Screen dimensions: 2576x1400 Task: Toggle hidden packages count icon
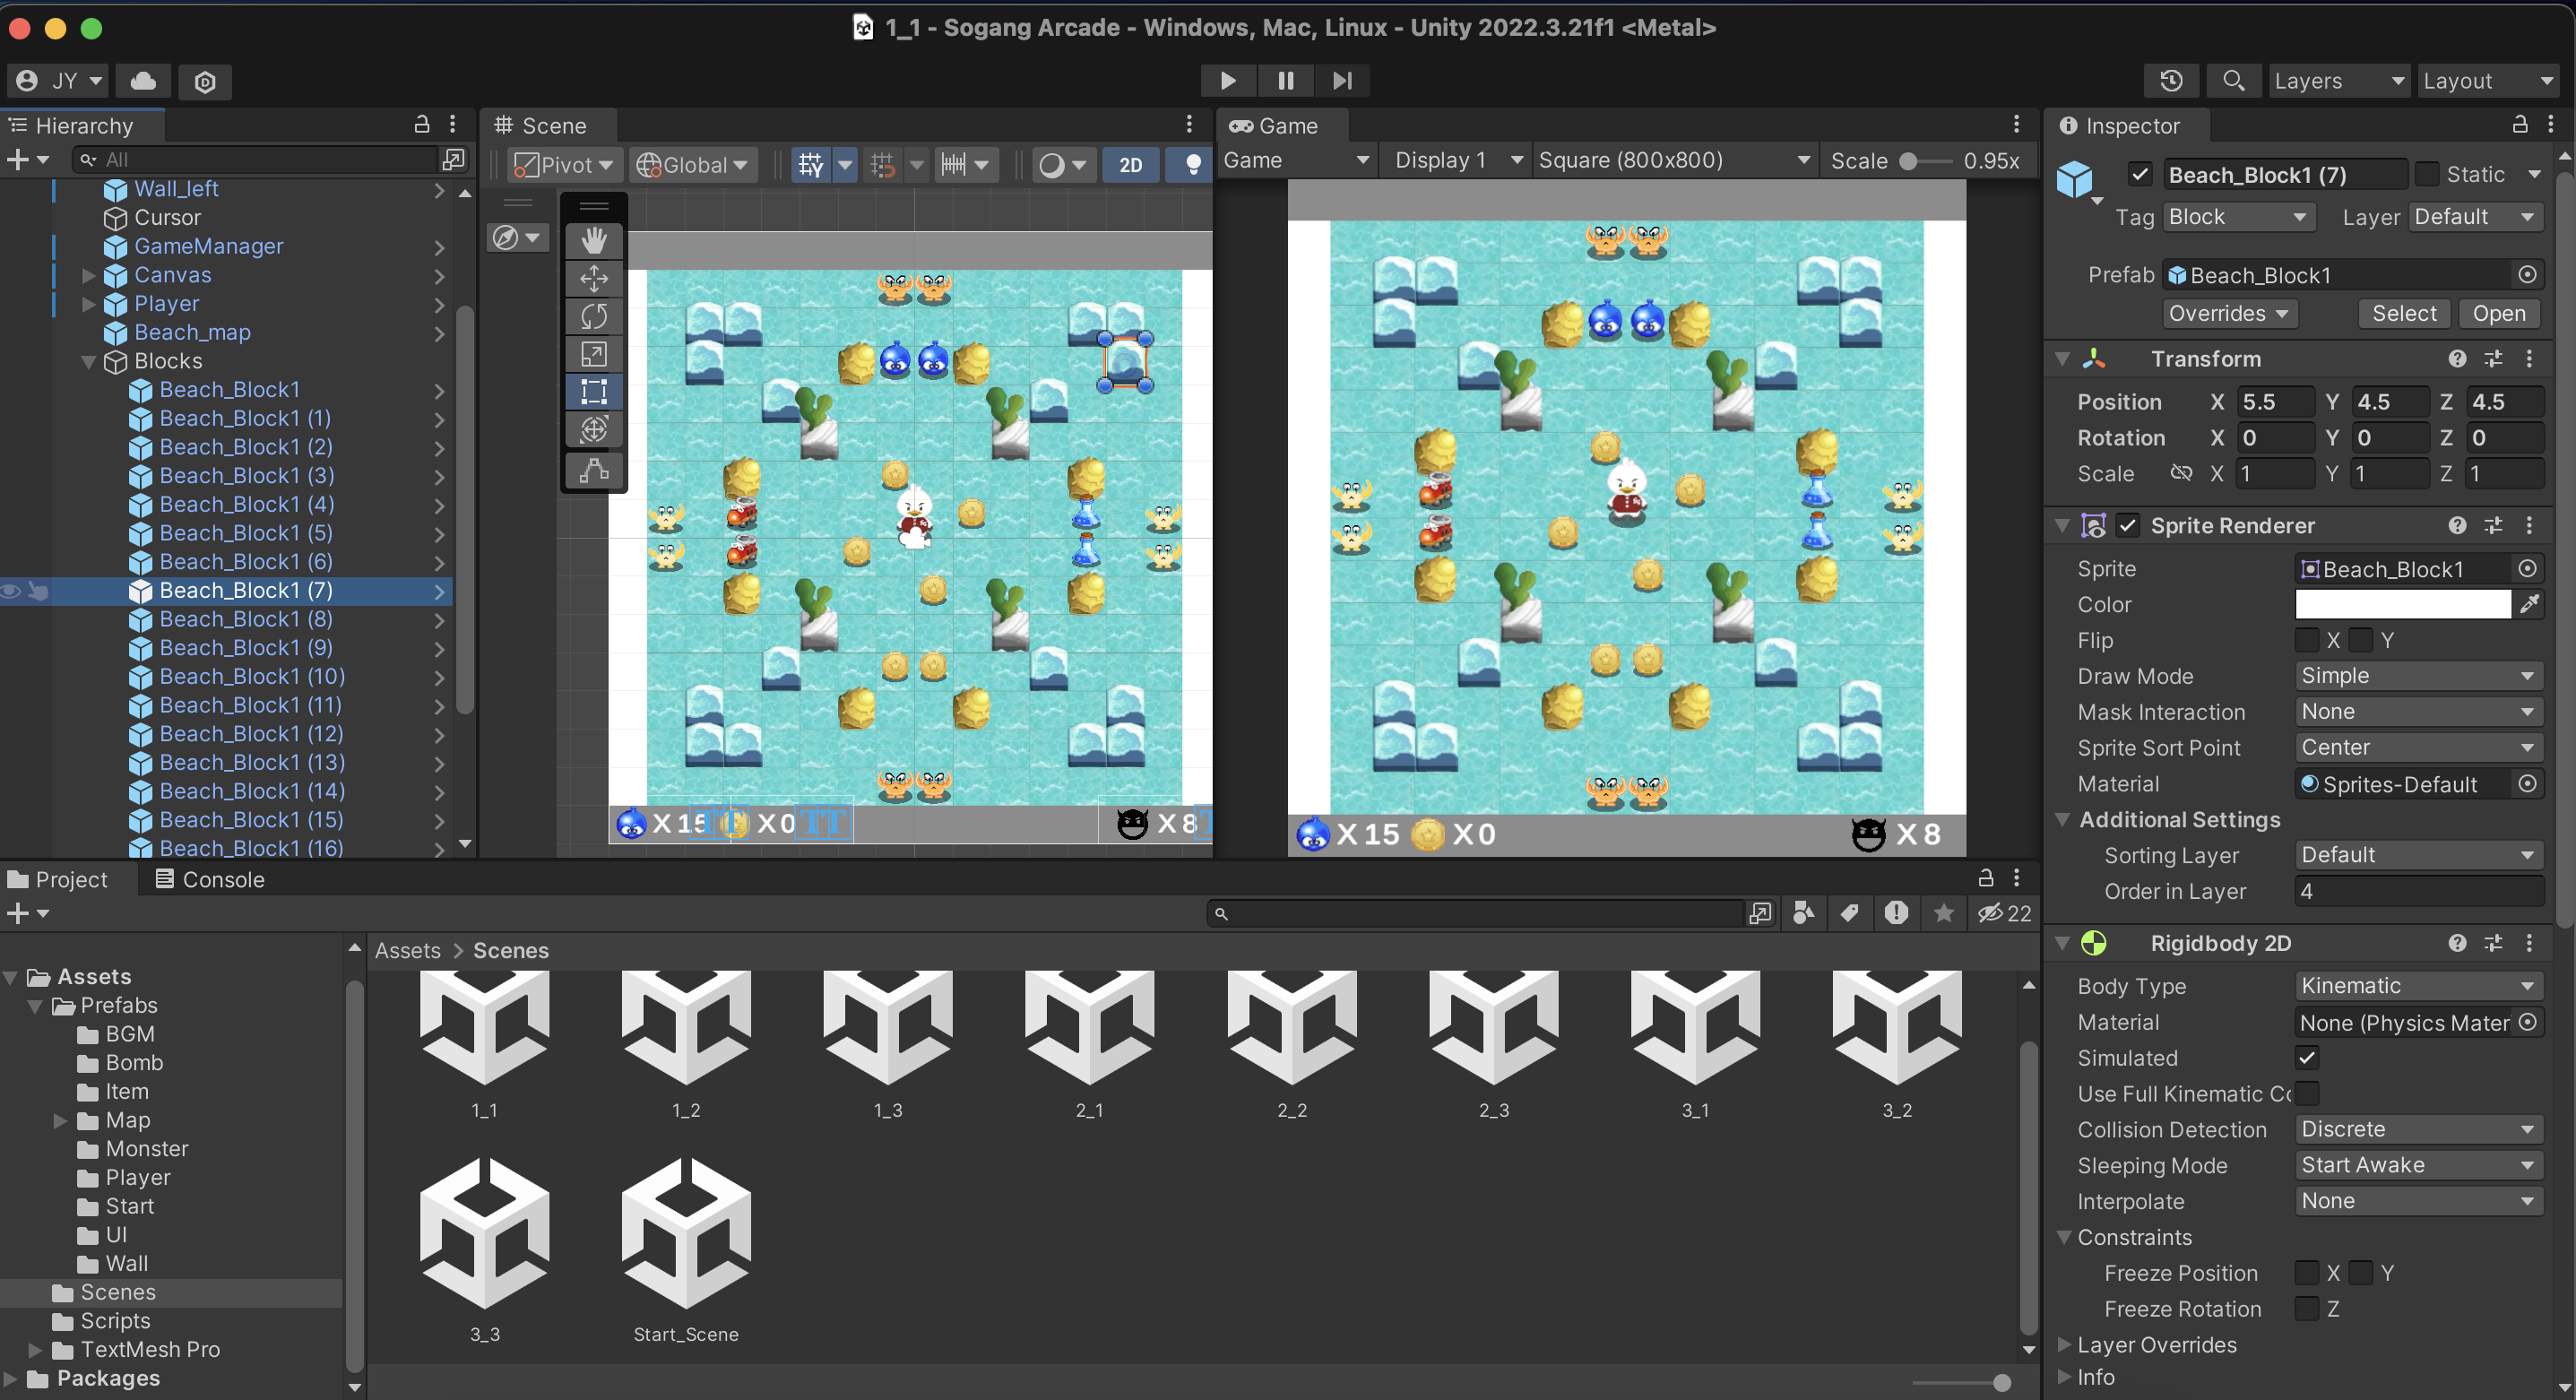[2003, 913]
